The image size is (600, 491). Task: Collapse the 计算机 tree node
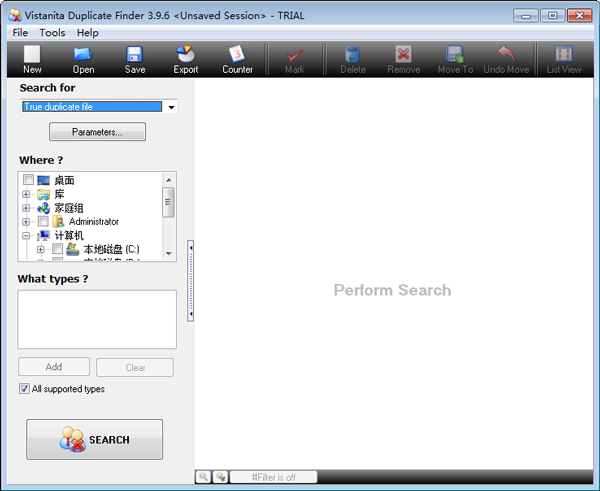coord(26,235)
